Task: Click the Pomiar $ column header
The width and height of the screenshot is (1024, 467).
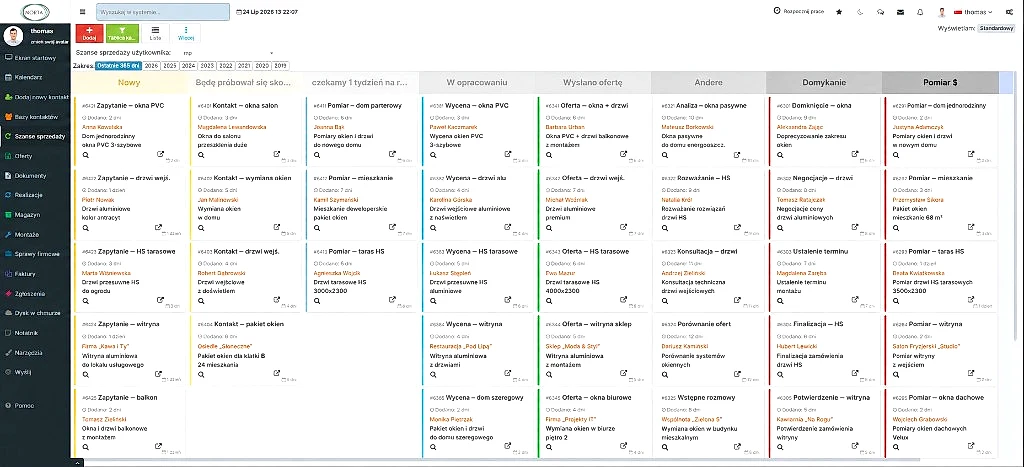Action: 940,82
